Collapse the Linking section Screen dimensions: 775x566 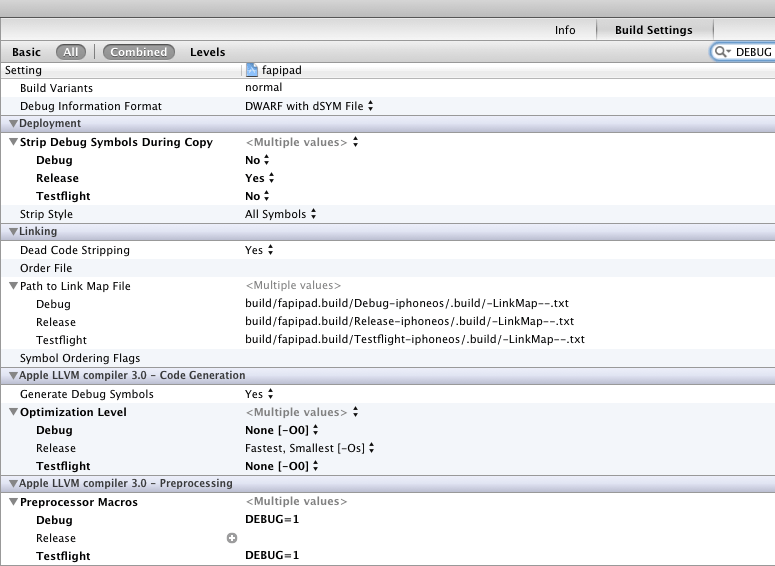13,231
